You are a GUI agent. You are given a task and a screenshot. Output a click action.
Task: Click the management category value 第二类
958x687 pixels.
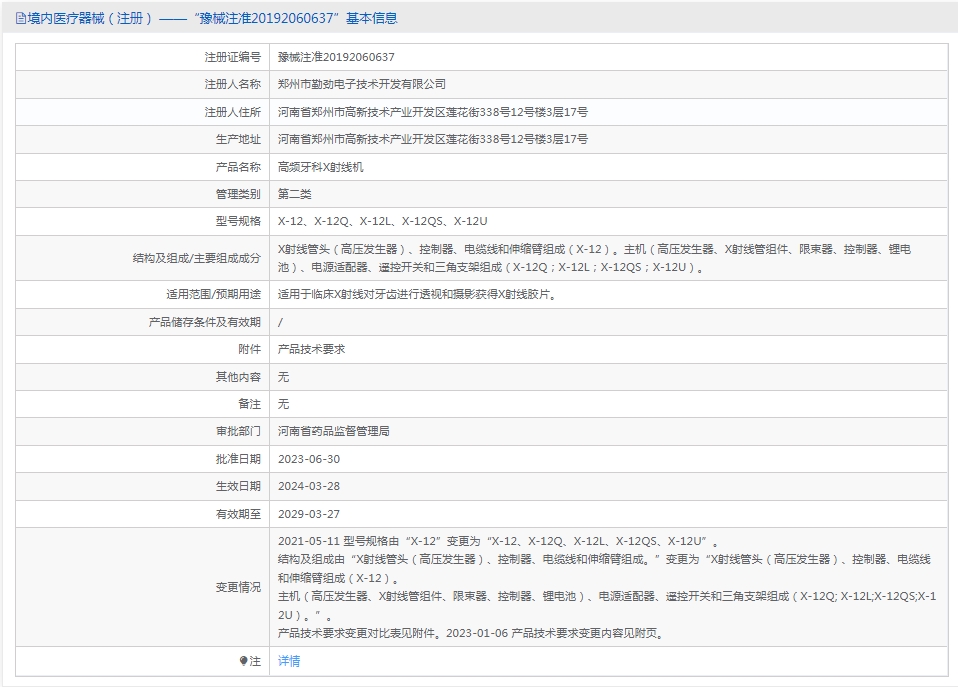pos(294,194)
